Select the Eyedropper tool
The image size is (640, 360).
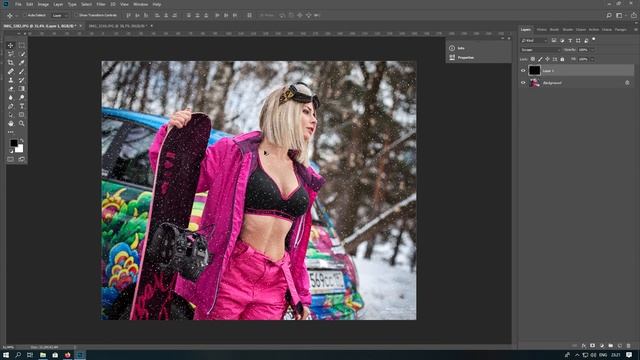click(22, 62)
